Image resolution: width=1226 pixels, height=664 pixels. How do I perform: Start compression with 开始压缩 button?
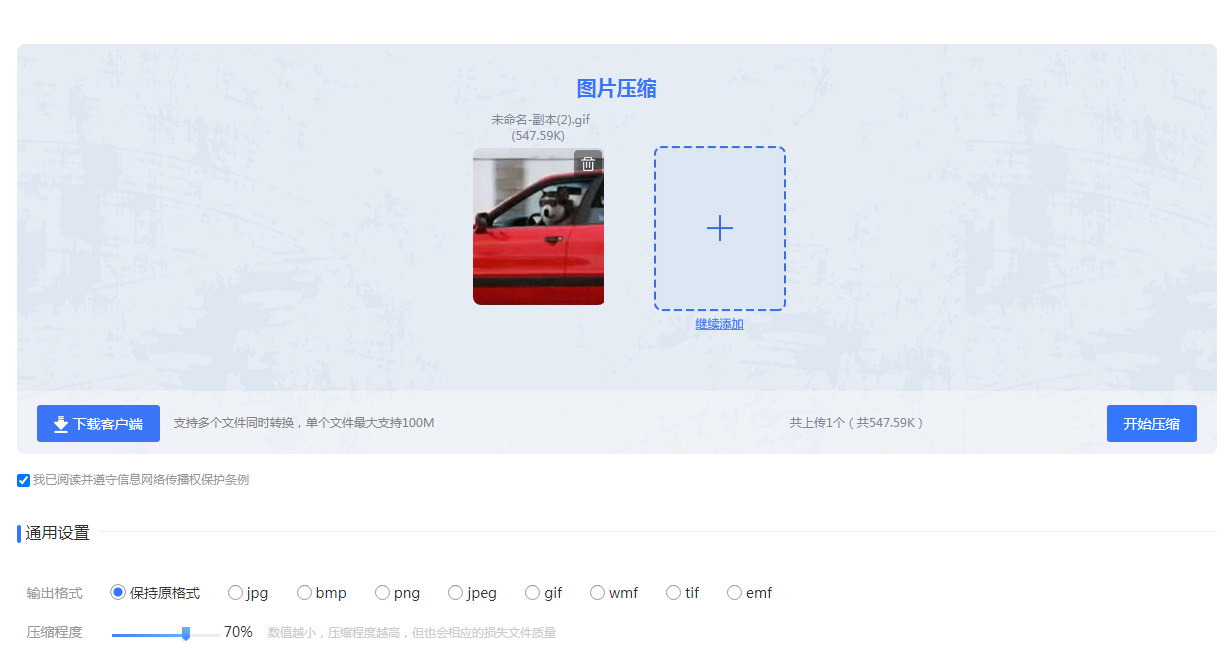1152,424
